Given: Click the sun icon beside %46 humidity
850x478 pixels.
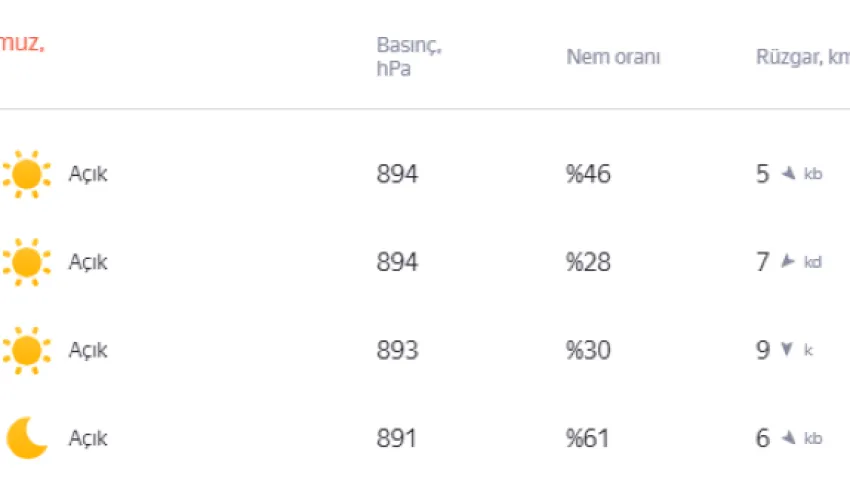Looking at the screenshot, I should 26,174.
